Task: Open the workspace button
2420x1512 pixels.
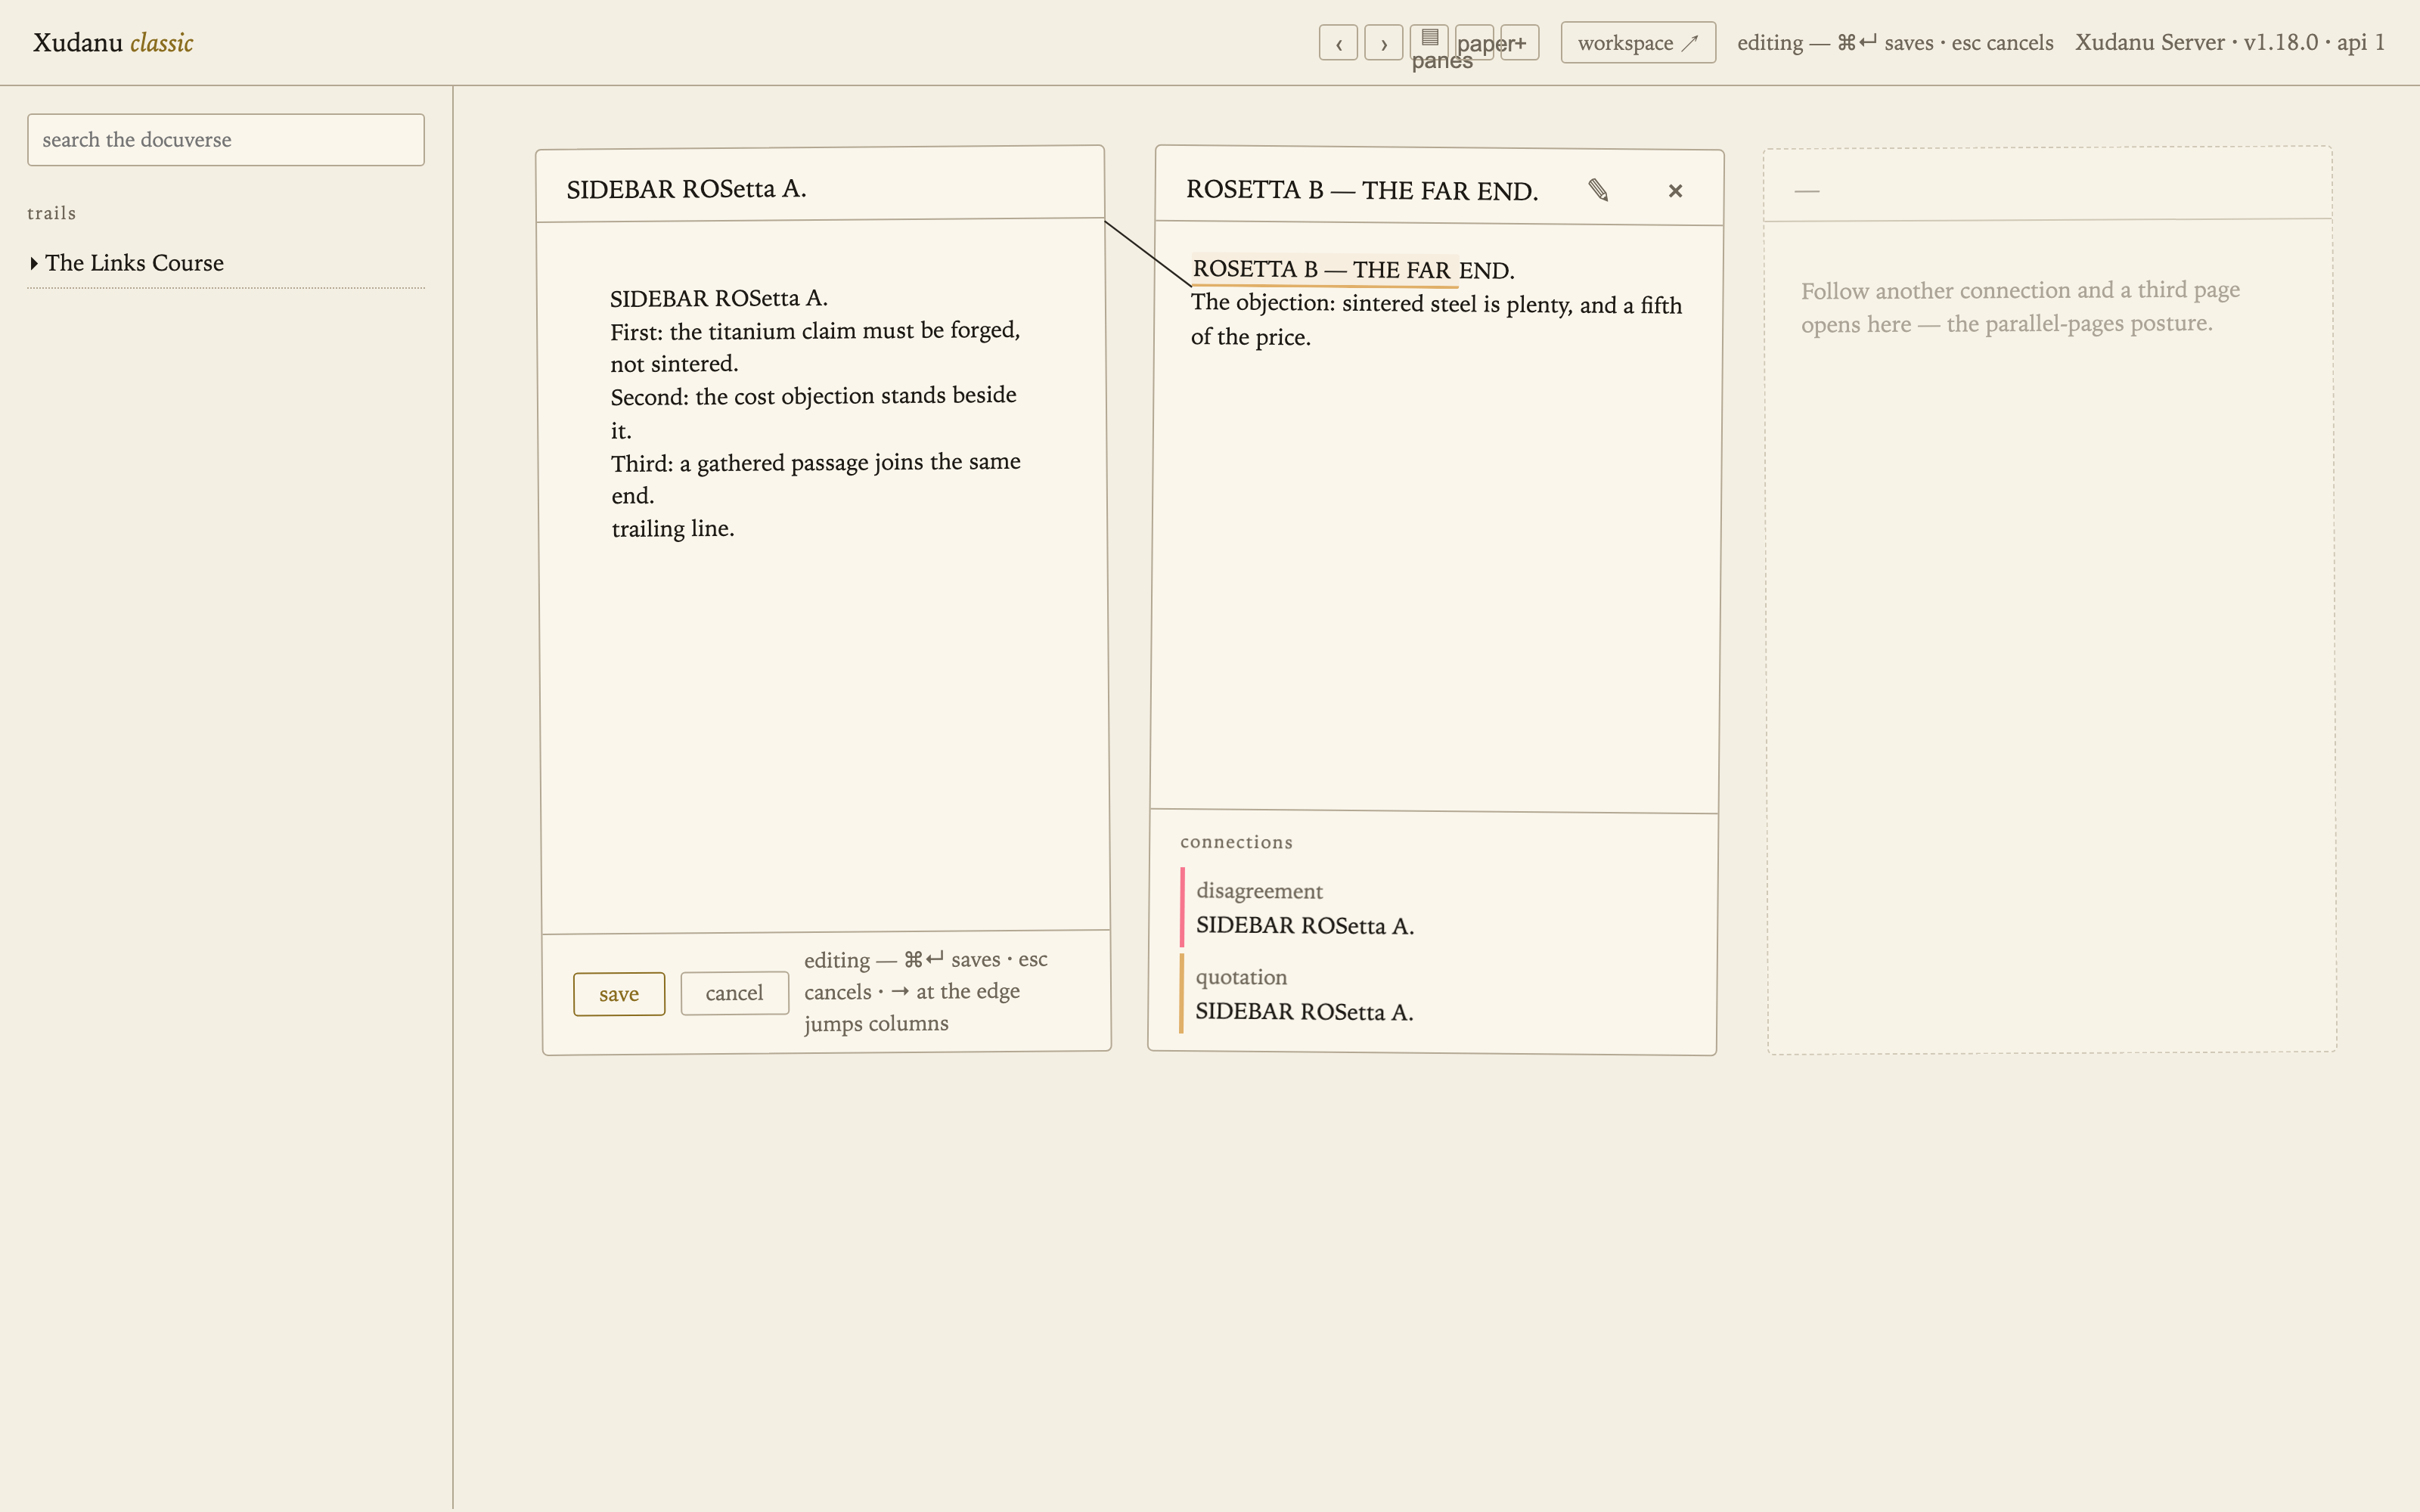Action: click(1638, 43)
